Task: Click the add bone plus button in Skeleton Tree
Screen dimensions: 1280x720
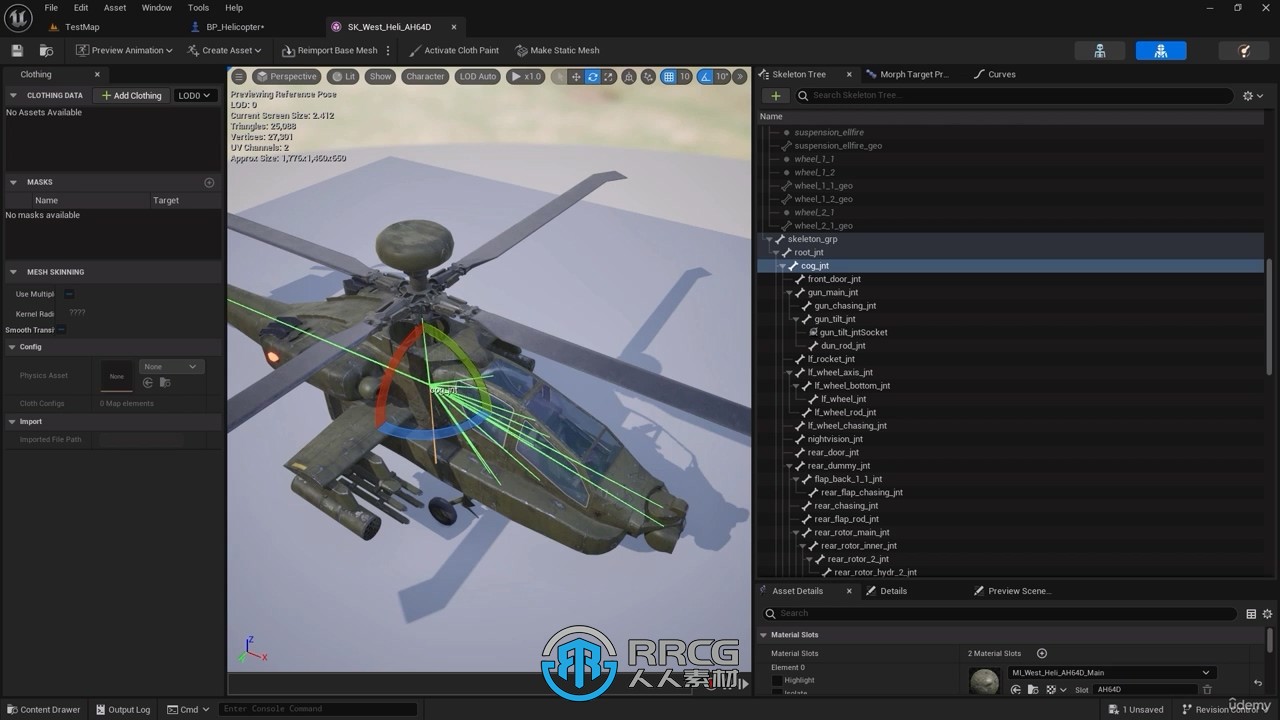Action: 776,96
